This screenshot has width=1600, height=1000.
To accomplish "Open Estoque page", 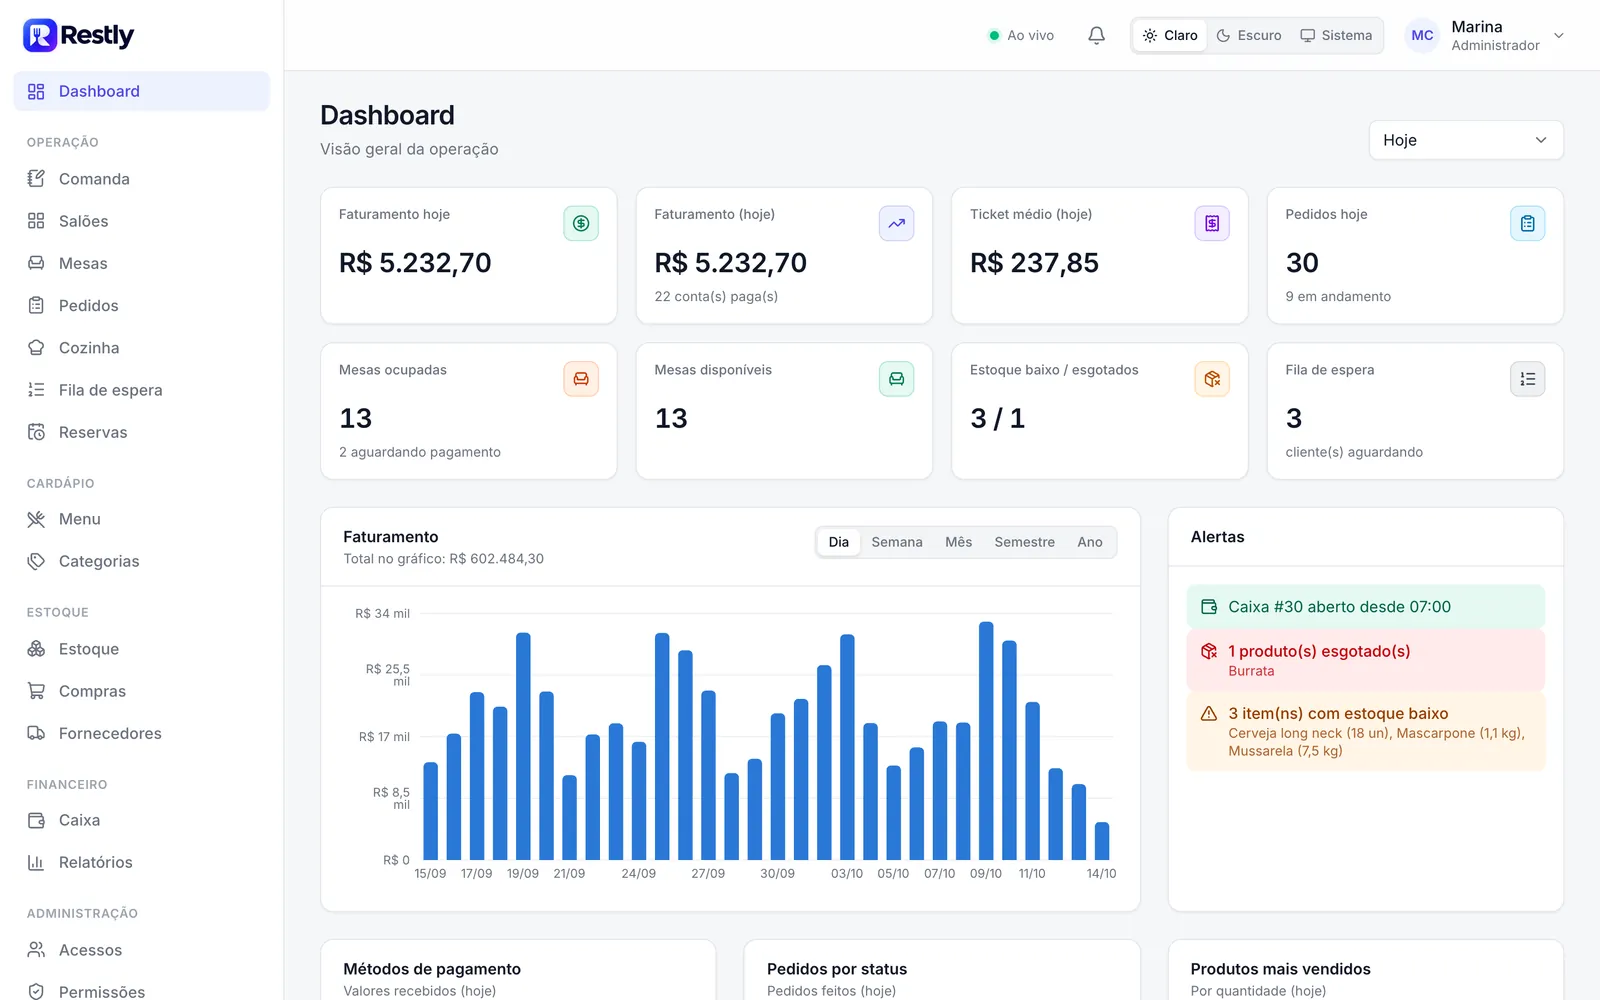I will (142, 649).
